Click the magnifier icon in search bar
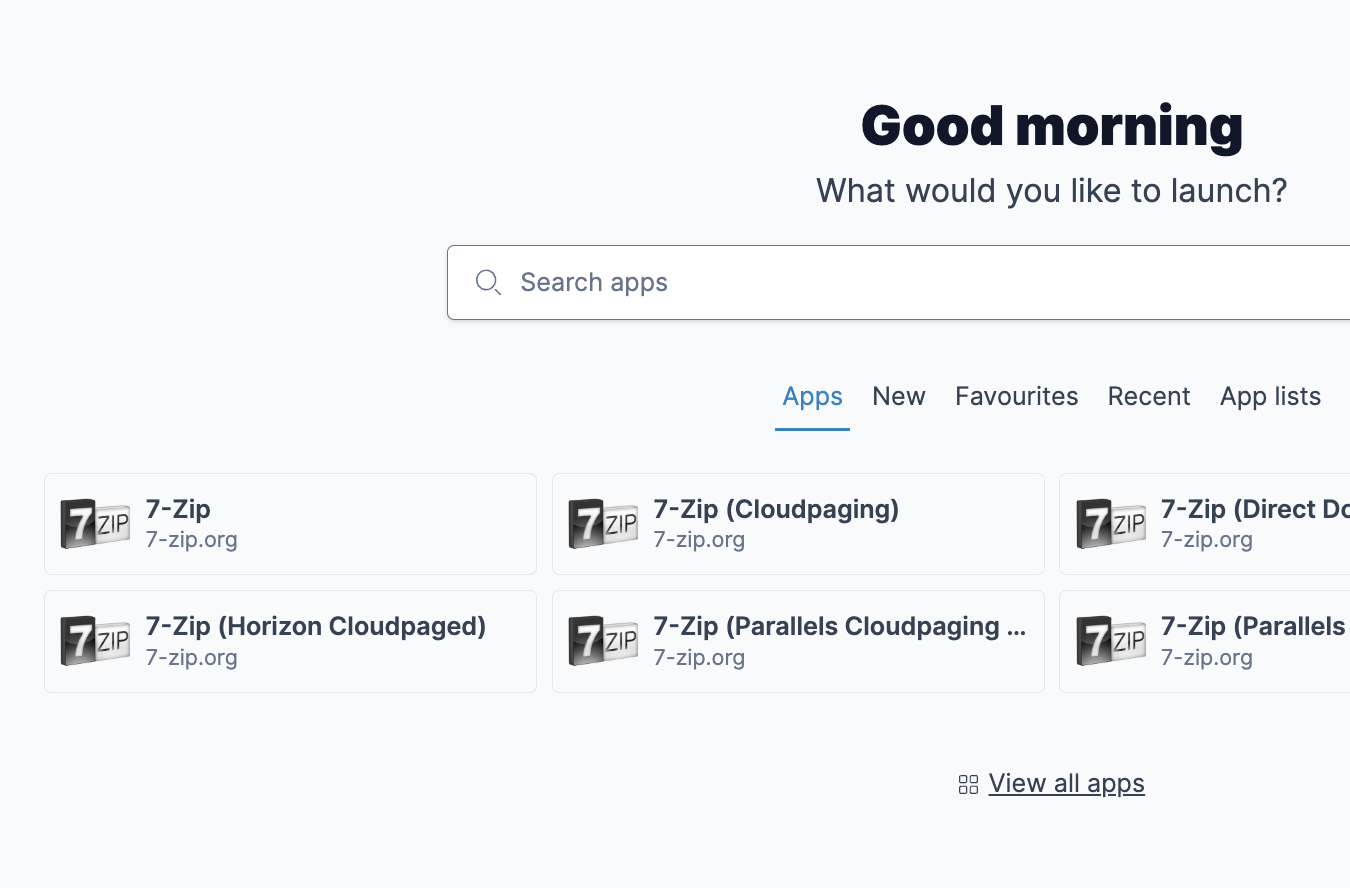Viewport: 1350px width, 888px height. (488, 283)
